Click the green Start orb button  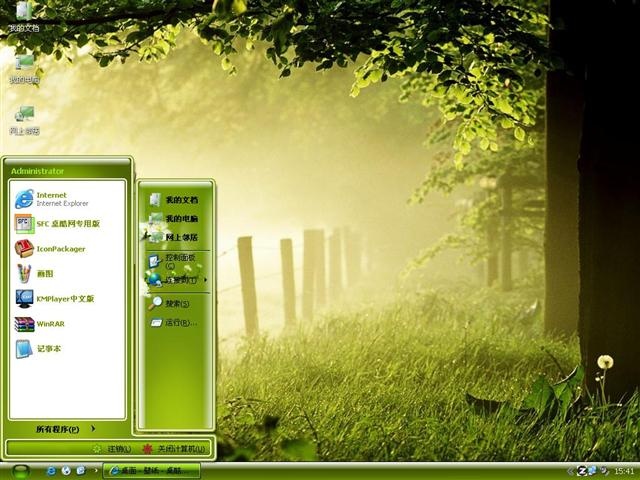coord(21,471)
